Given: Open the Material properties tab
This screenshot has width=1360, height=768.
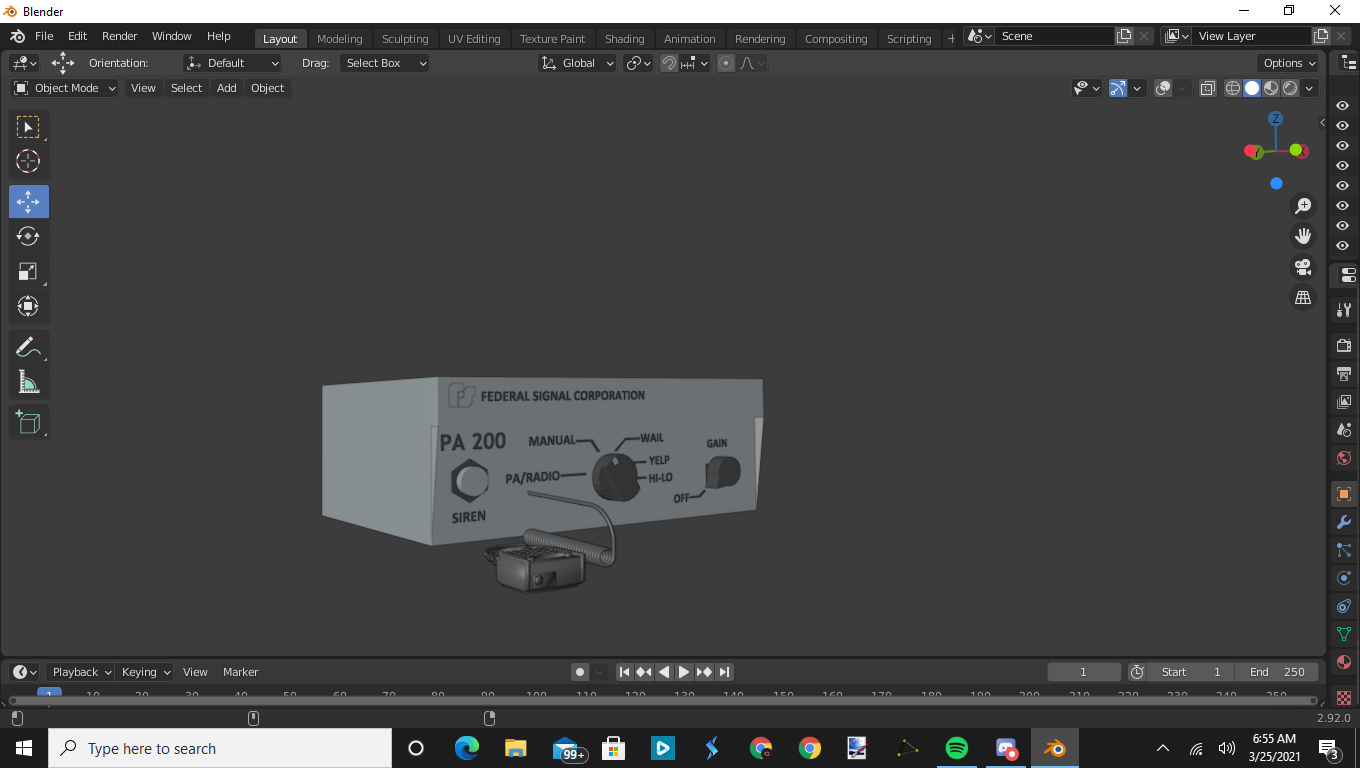Looking at the screenshot, I should pos(1344,662).
